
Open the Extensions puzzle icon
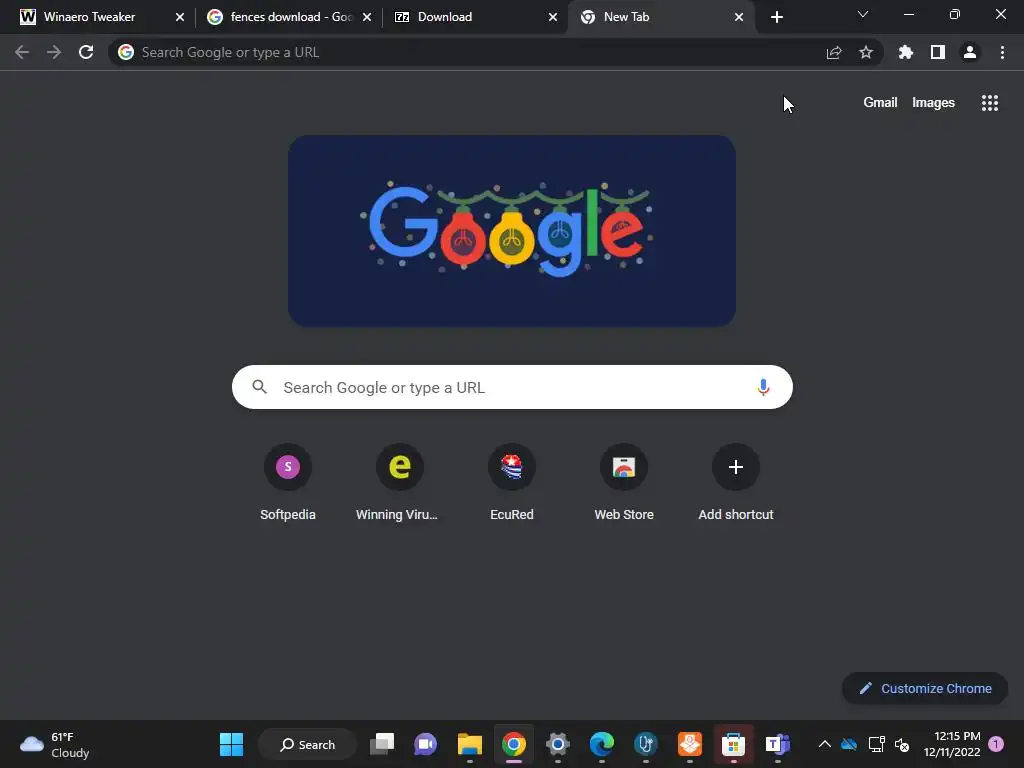tap(906, 52)
